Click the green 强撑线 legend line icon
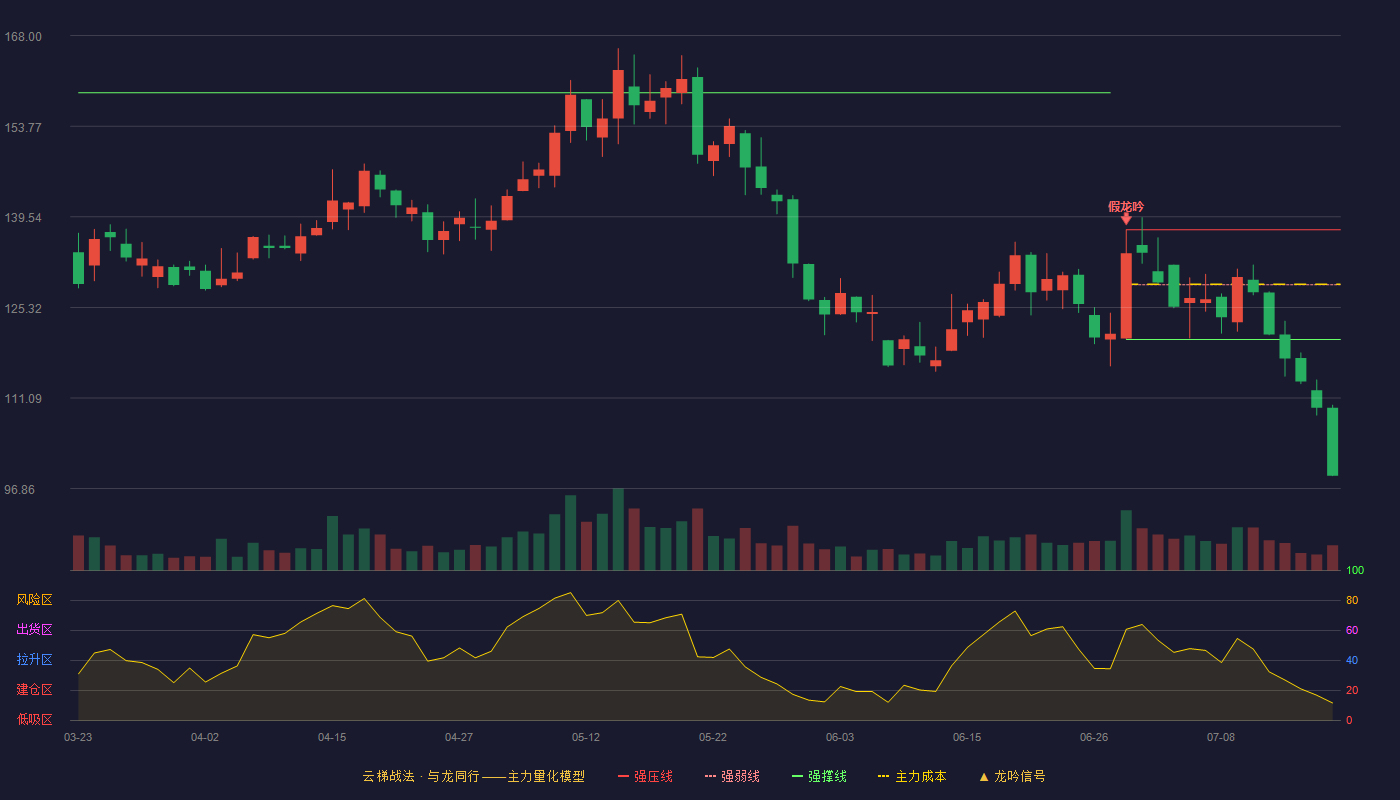Viewport: 1400px width, 800px height. tap(797, 776)
